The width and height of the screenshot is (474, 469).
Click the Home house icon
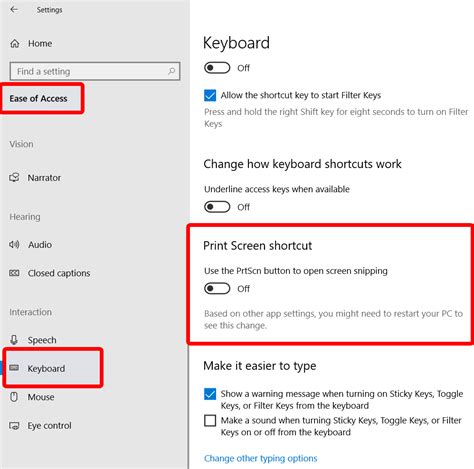(15, 43)
